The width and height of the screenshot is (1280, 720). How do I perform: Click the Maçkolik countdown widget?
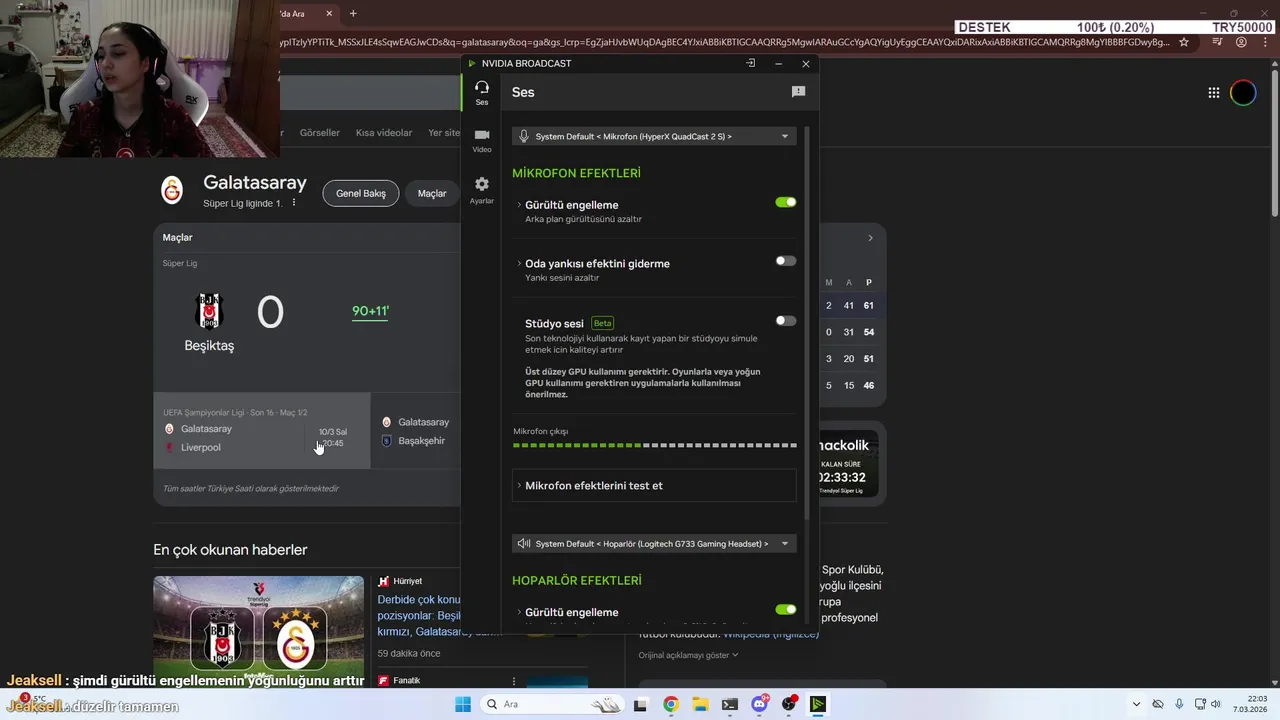pyautogui.click(x=850, y=466)
